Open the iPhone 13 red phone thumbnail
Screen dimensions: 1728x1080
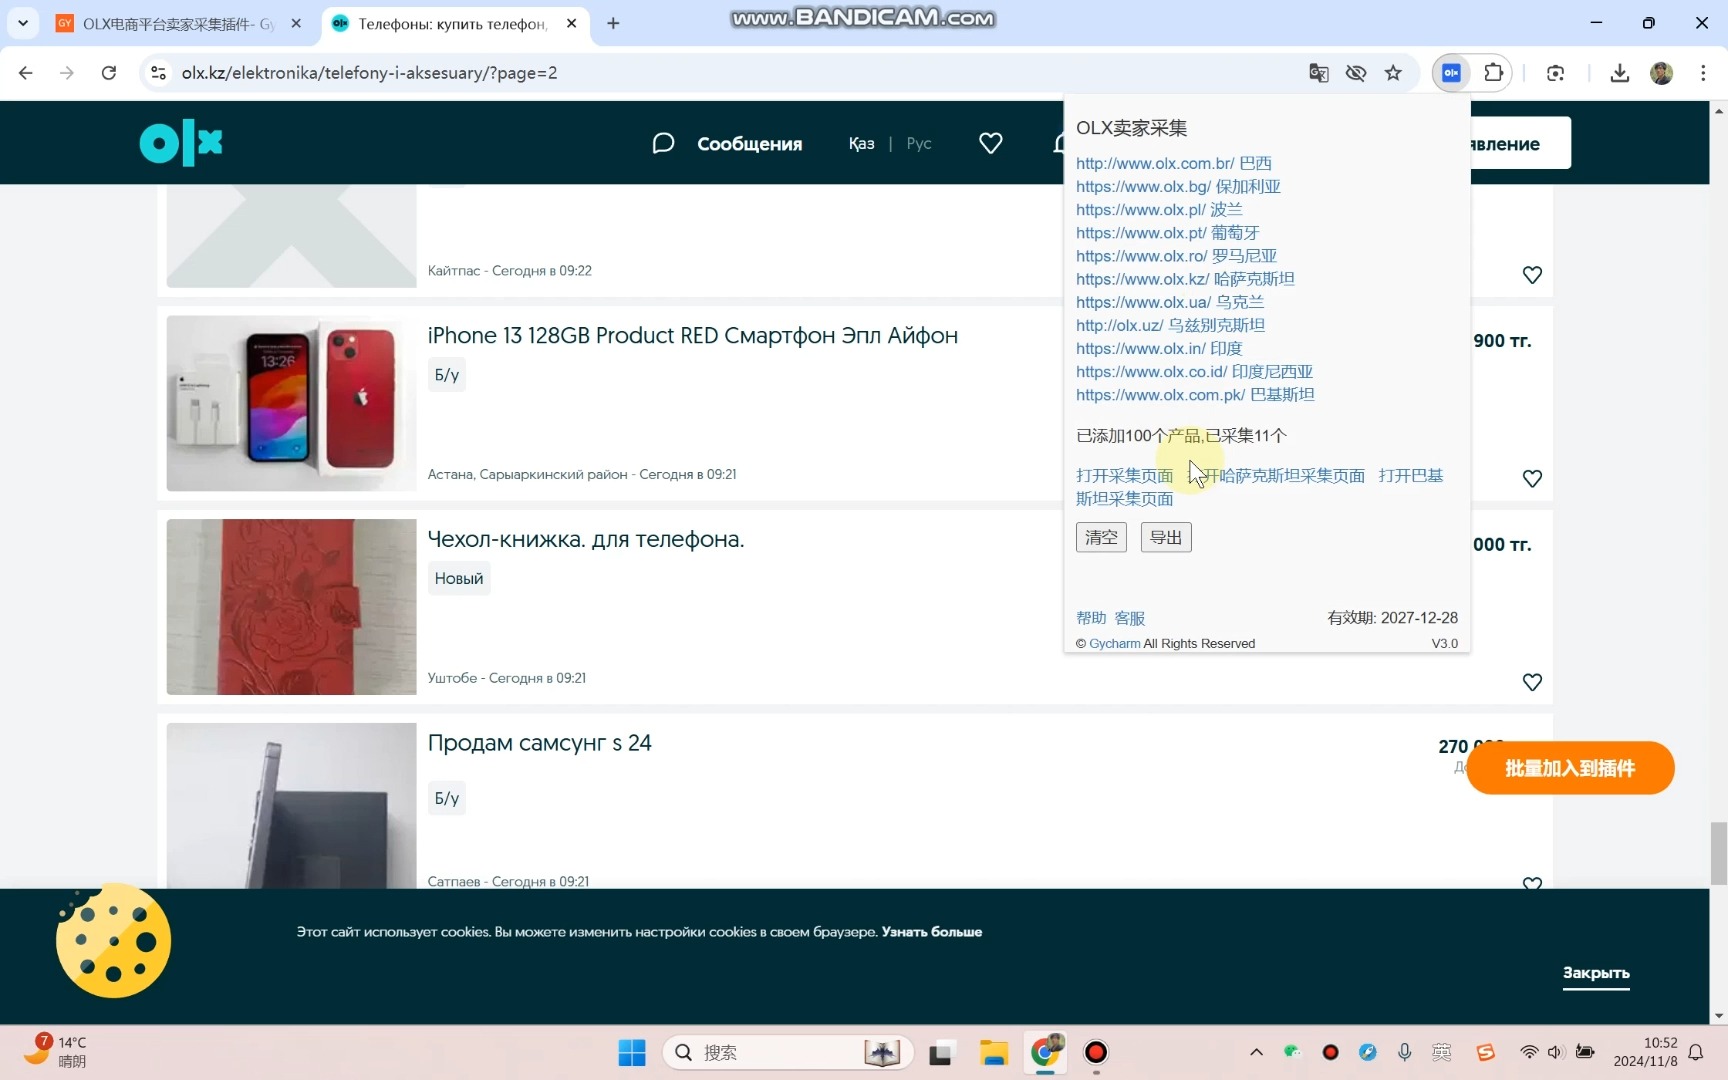tap(291, 403)
